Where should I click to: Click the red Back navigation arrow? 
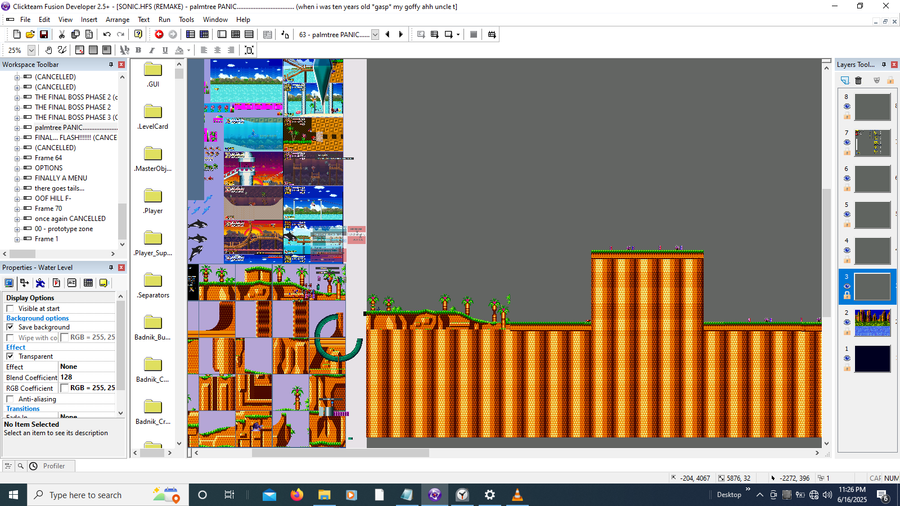coord(159,34)
